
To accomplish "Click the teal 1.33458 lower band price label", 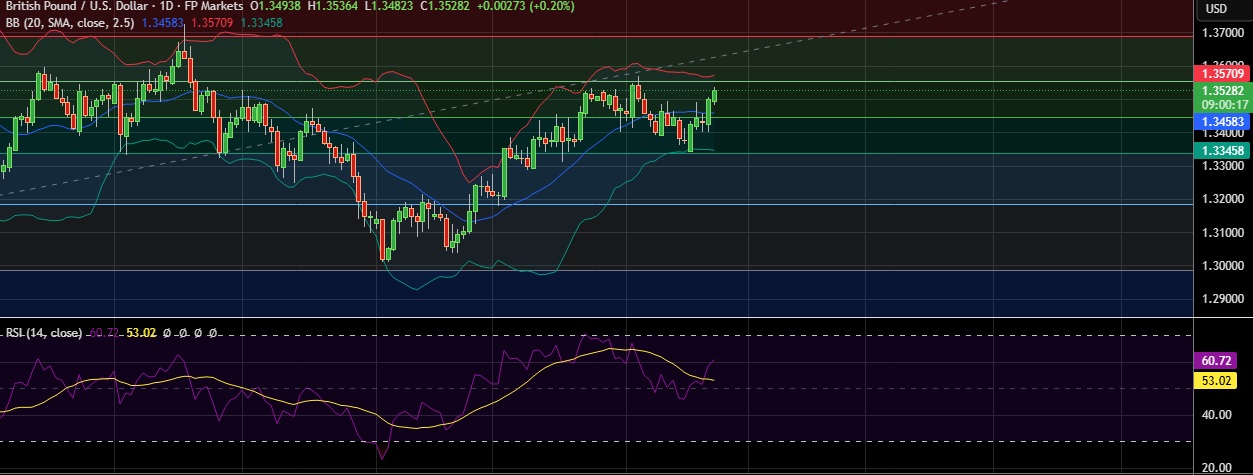I will pyautogui.click(x=1223, y=150).
